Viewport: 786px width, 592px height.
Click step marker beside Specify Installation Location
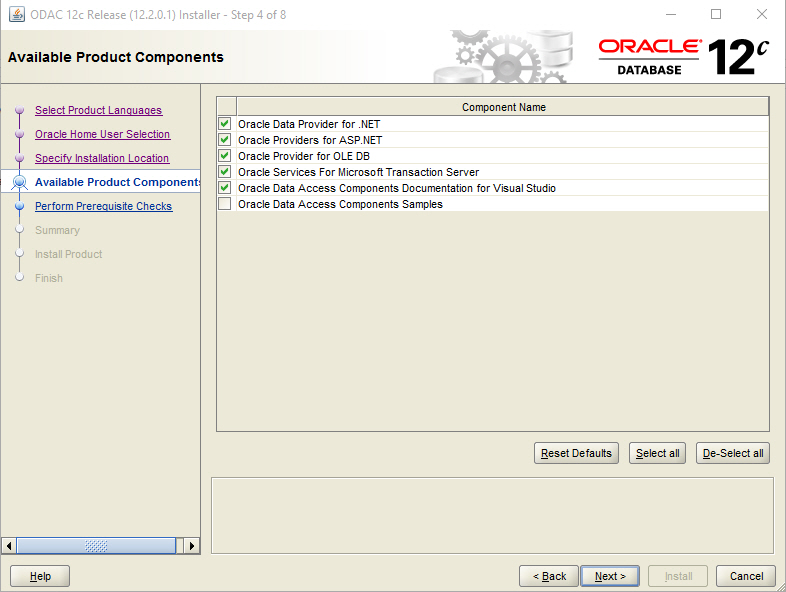[x=20, y=158]
